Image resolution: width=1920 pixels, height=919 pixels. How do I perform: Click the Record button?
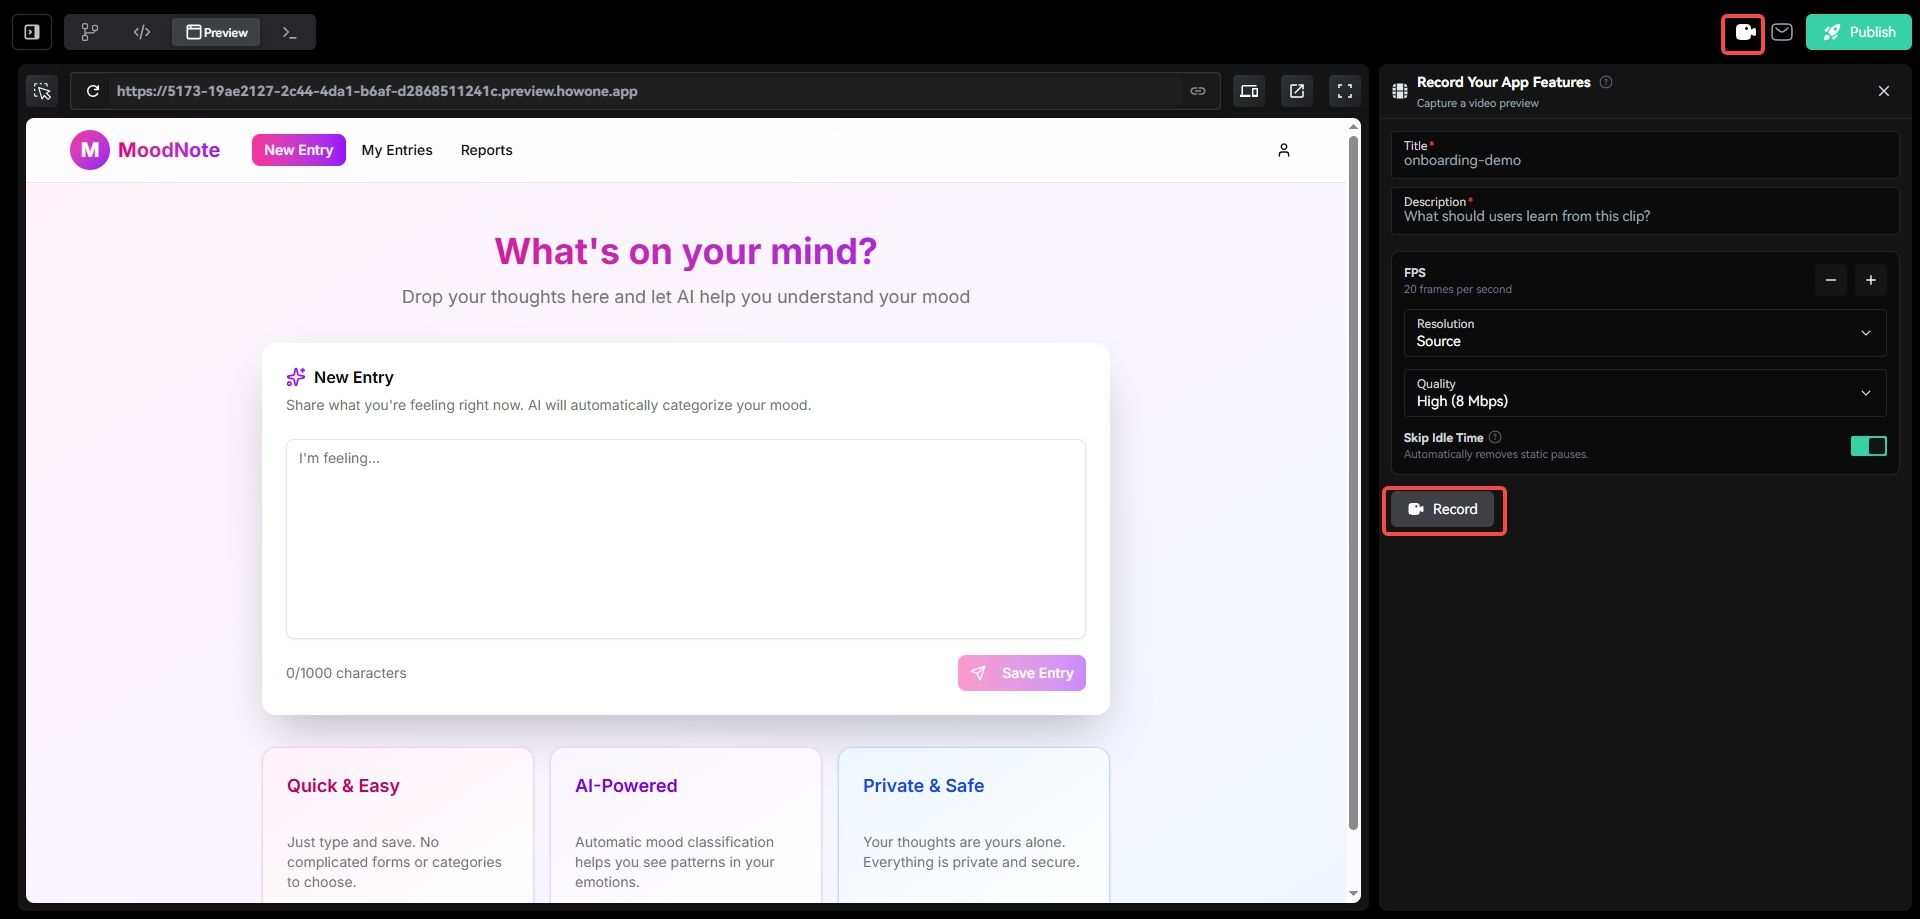[x=1442, y=509]
